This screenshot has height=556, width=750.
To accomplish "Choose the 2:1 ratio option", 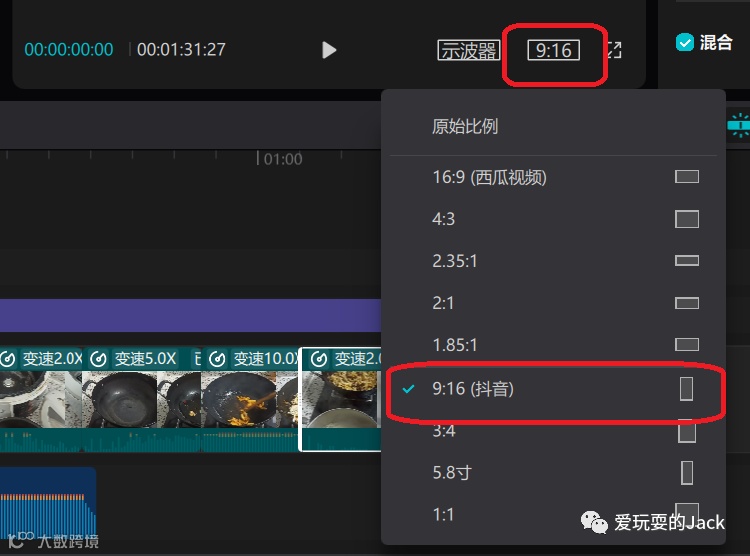I will coord(553,303).
